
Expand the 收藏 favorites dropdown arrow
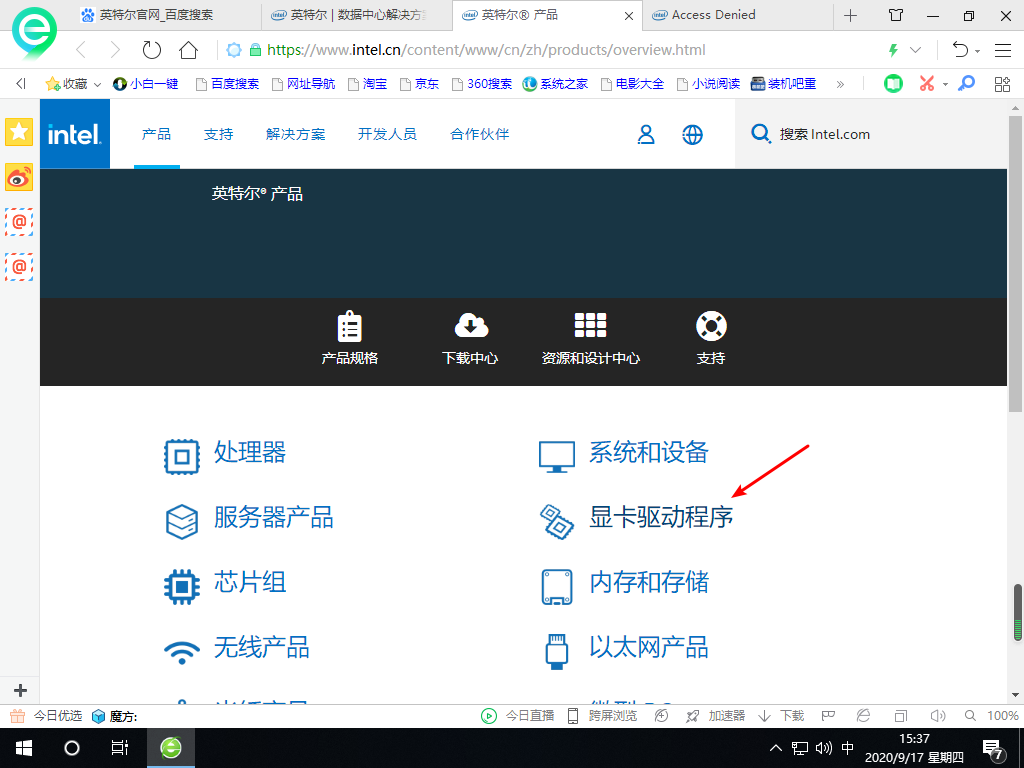click(x=97, y=84)
